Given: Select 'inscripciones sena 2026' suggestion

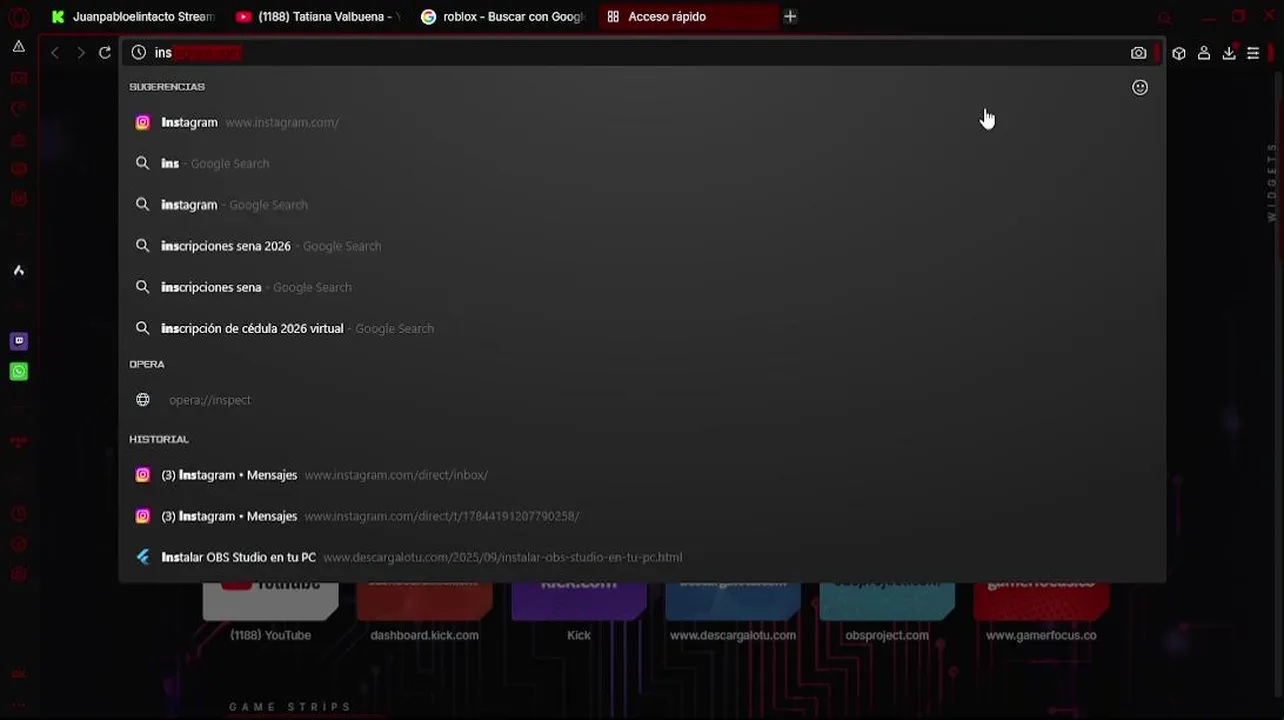Looking at the screenshot, I should [642, 246].
